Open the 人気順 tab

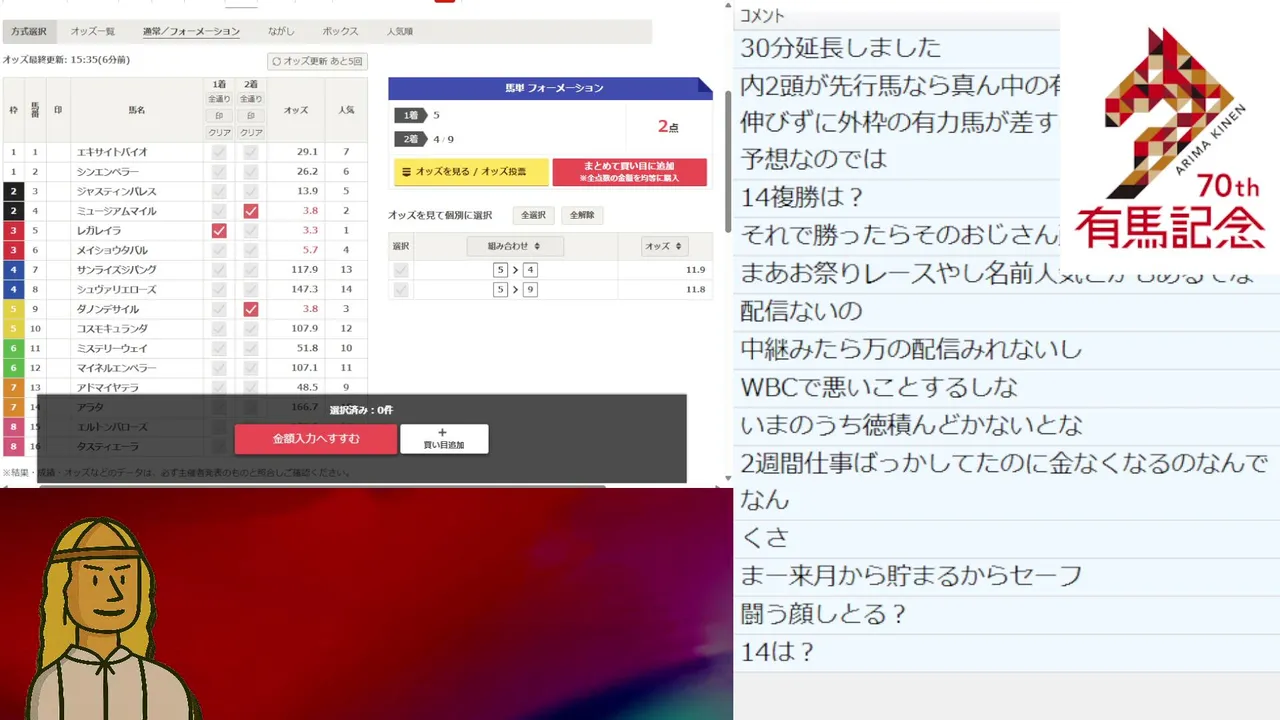point(400,32)
